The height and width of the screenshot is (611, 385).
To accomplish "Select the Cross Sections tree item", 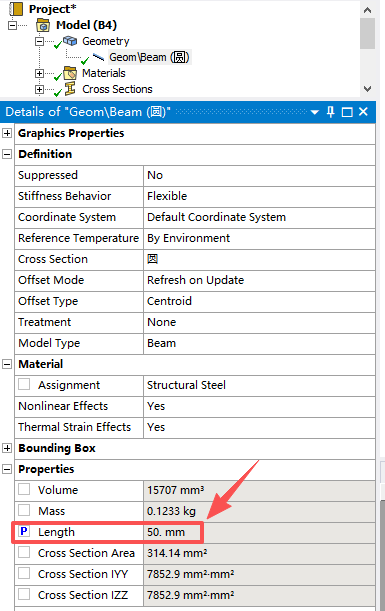I will pos(117,89).
